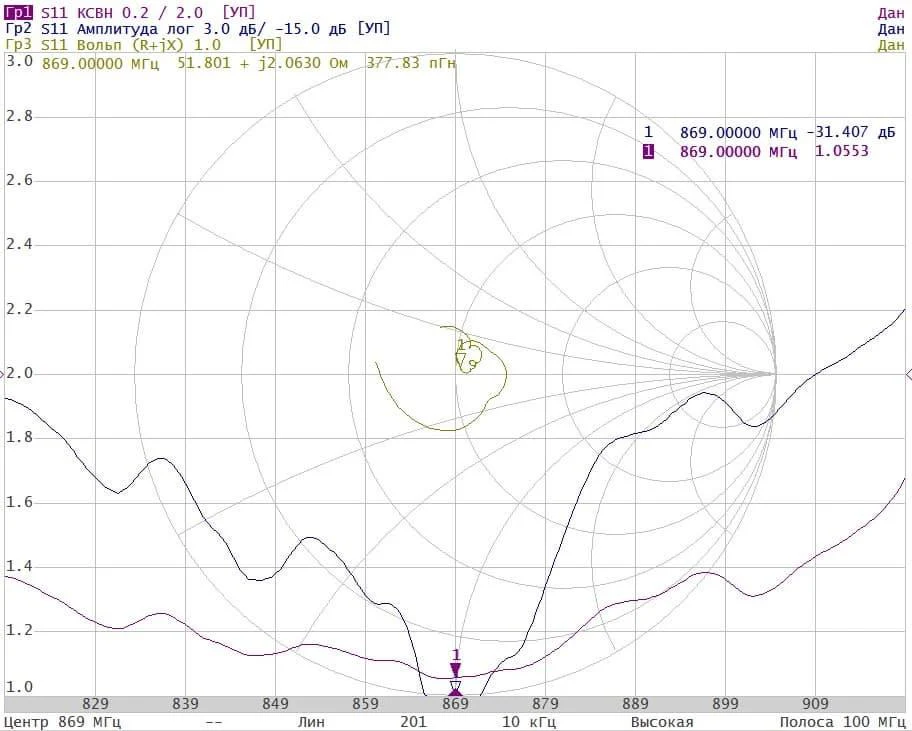Click the Высокая power level setting
The height and width of the screenshot is (731, 912).
point(661,722)
